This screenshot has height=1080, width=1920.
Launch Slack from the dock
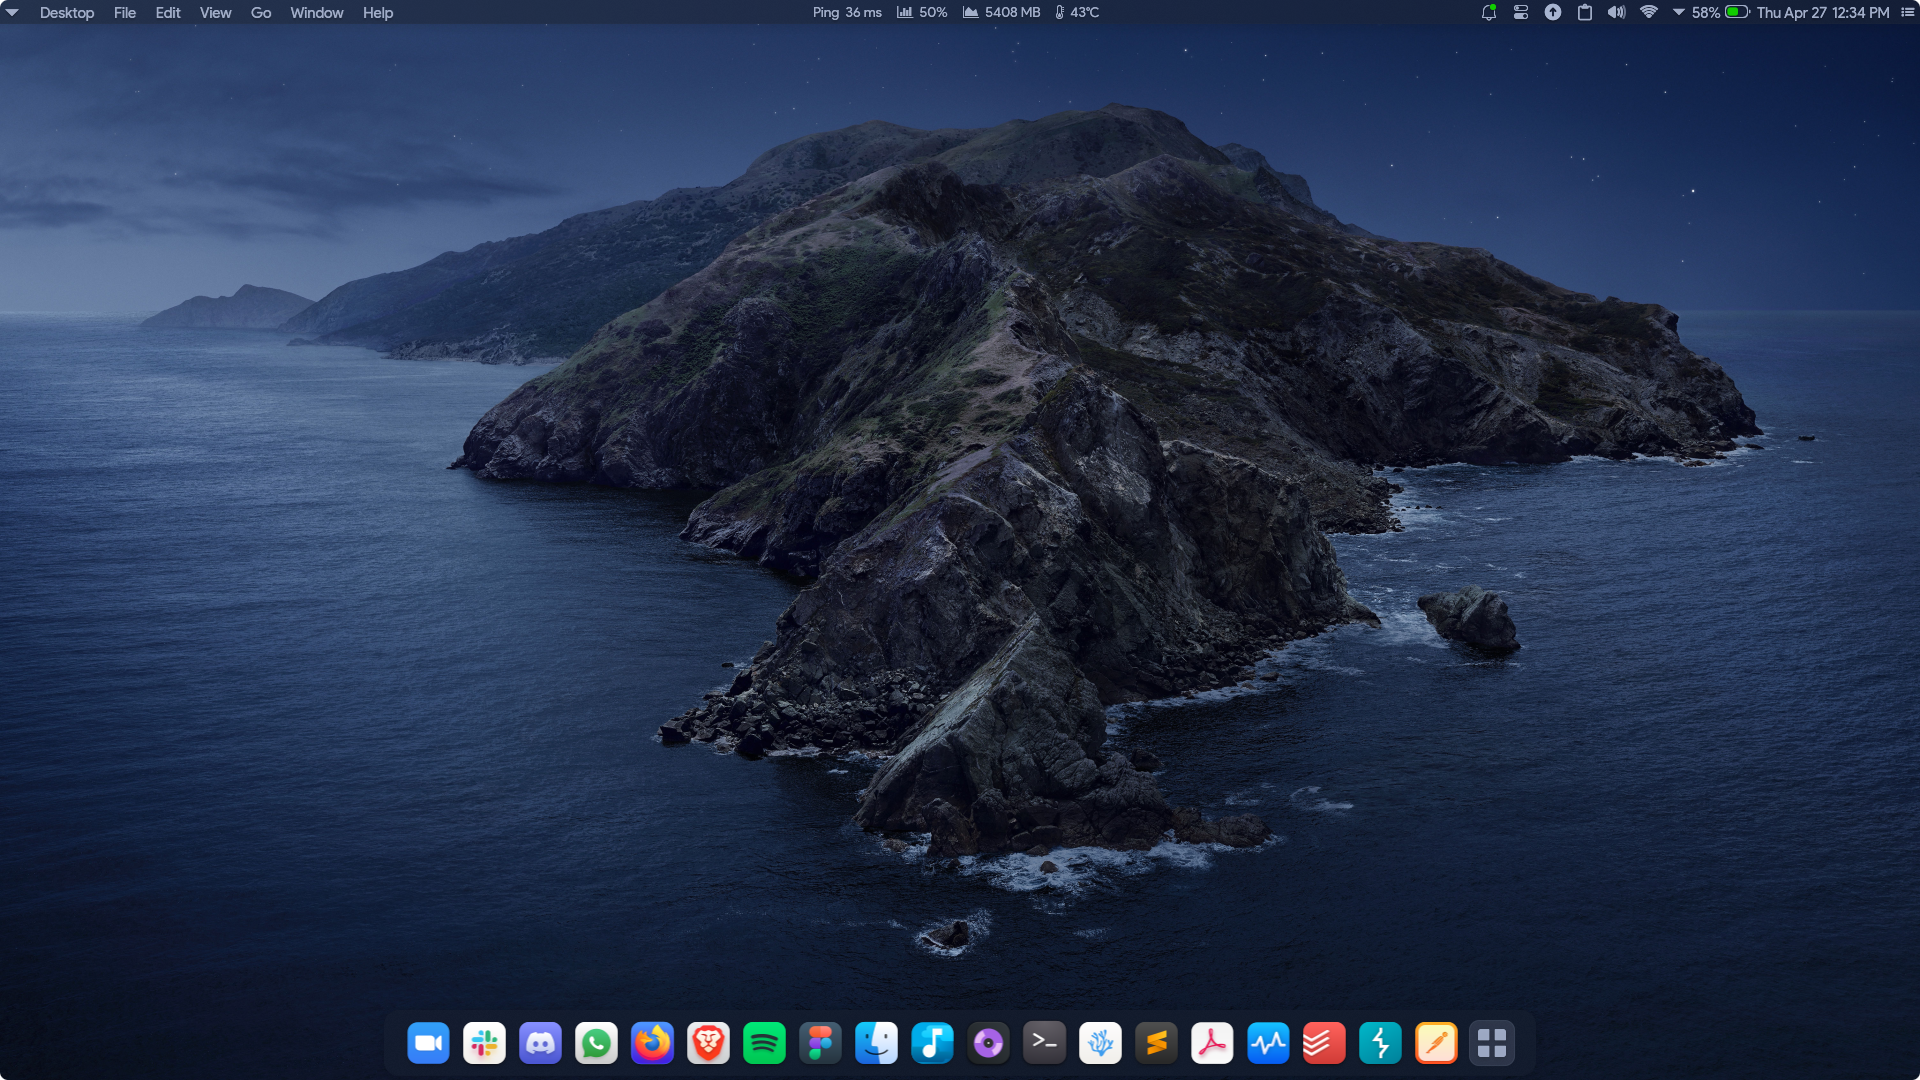point(484,1043)
